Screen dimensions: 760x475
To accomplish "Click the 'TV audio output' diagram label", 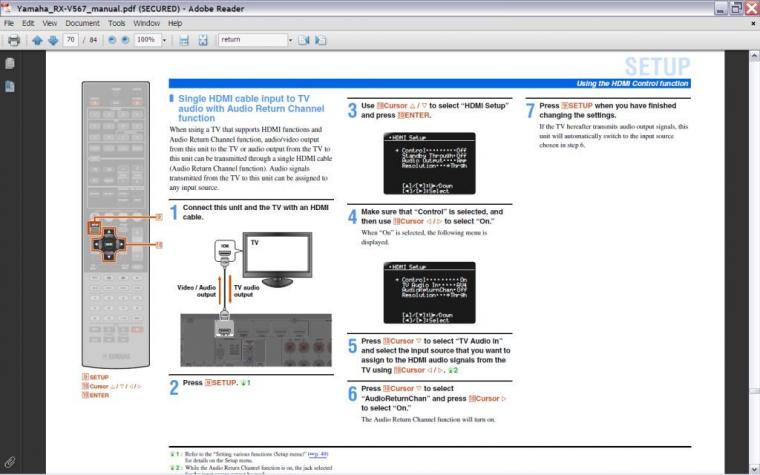I will pyautogui.click(x=246, y=291).
